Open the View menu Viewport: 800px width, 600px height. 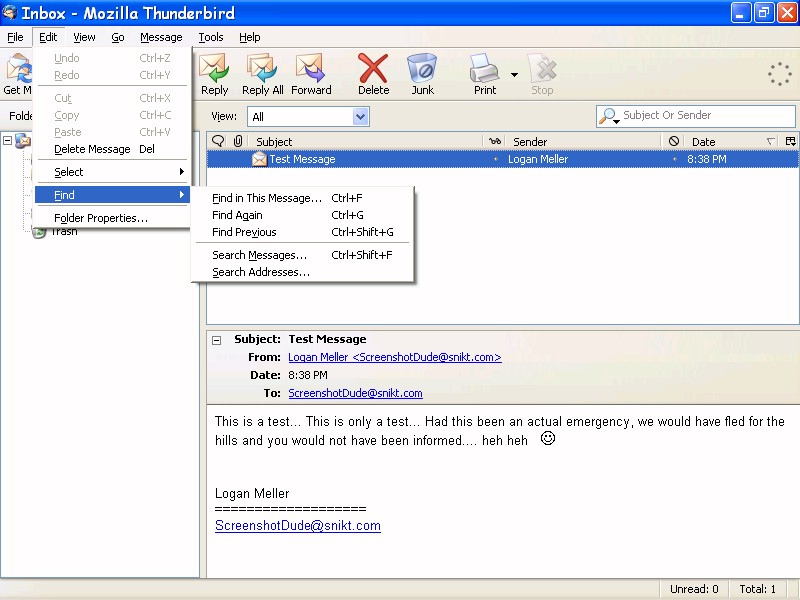click(84, 37)
